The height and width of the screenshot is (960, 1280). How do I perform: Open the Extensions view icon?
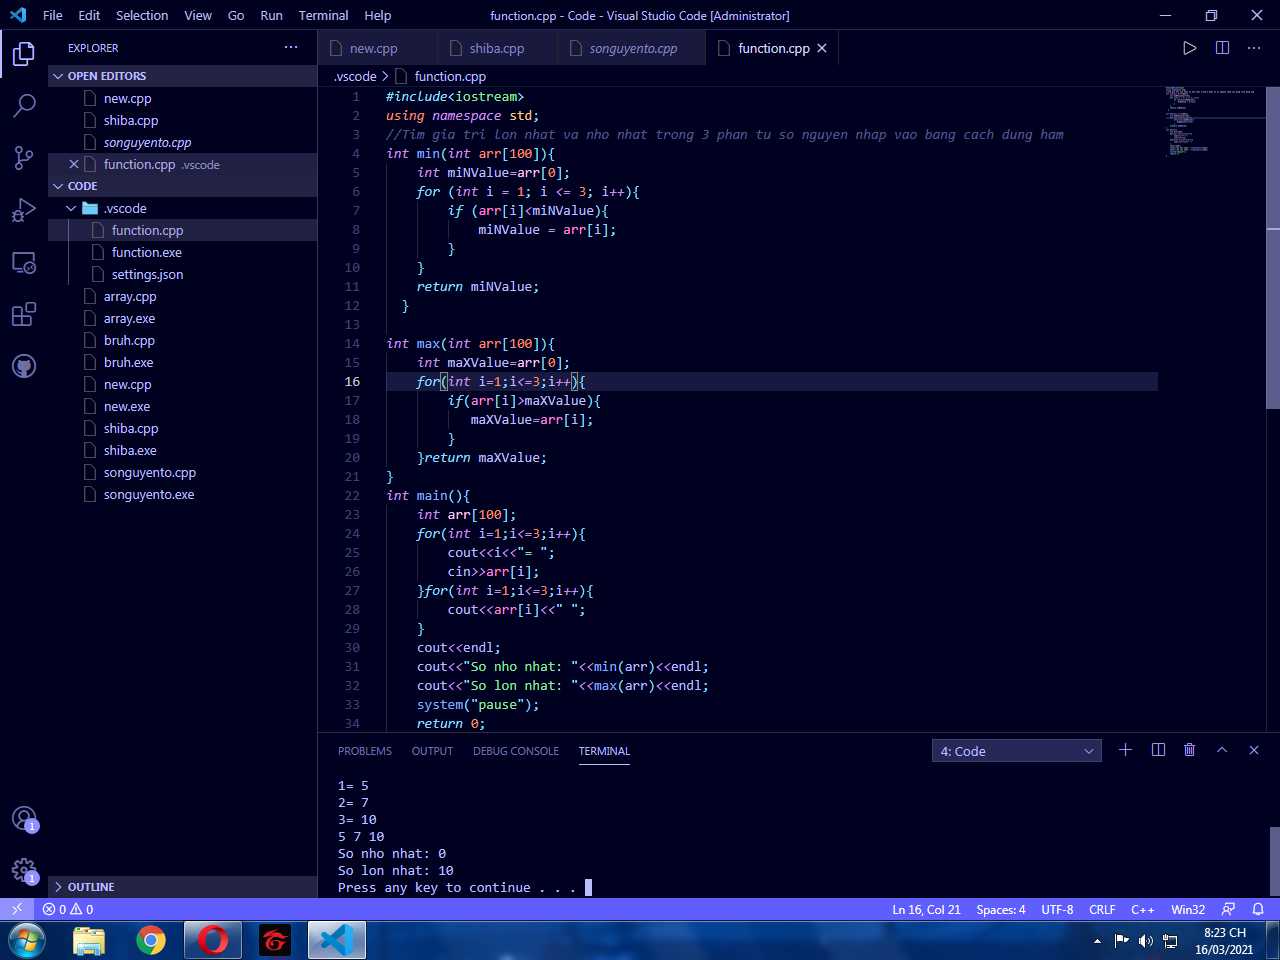pos(24,314)
